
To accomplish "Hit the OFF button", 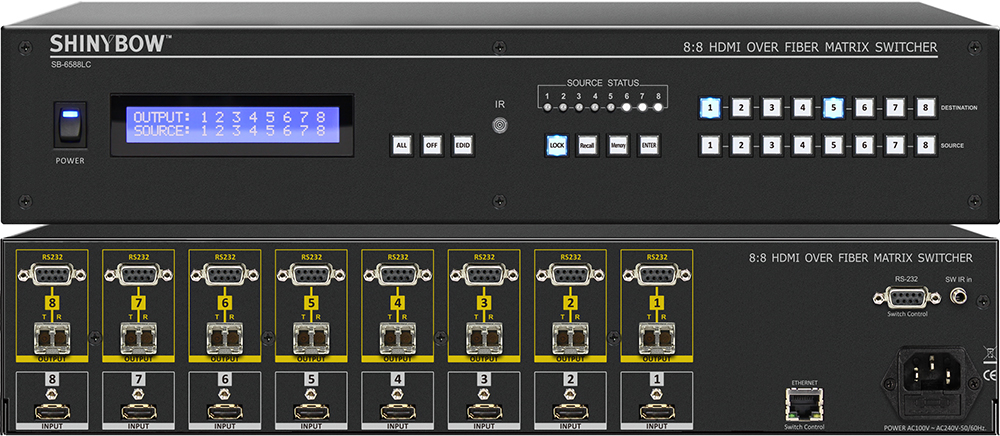I will tap(432, 145).
